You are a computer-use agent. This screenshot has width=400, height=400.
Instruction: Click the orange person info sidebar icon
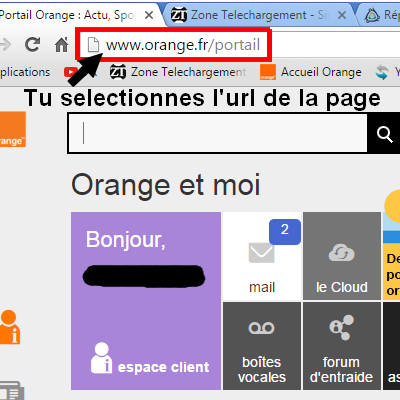[10, 327]
